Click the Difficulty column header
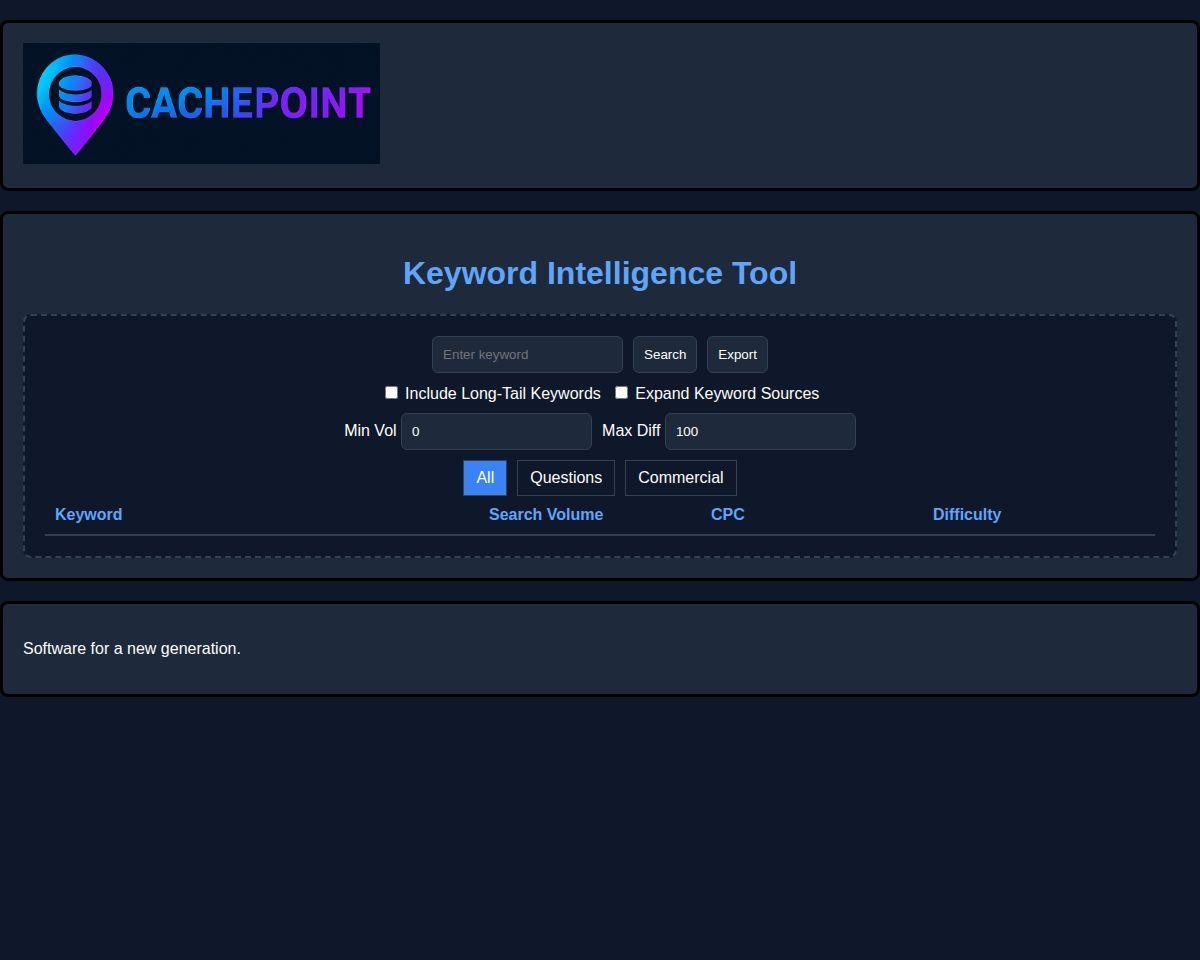Image resolution: width=1200 pixels, height=960 pixels. click(967, 514)
